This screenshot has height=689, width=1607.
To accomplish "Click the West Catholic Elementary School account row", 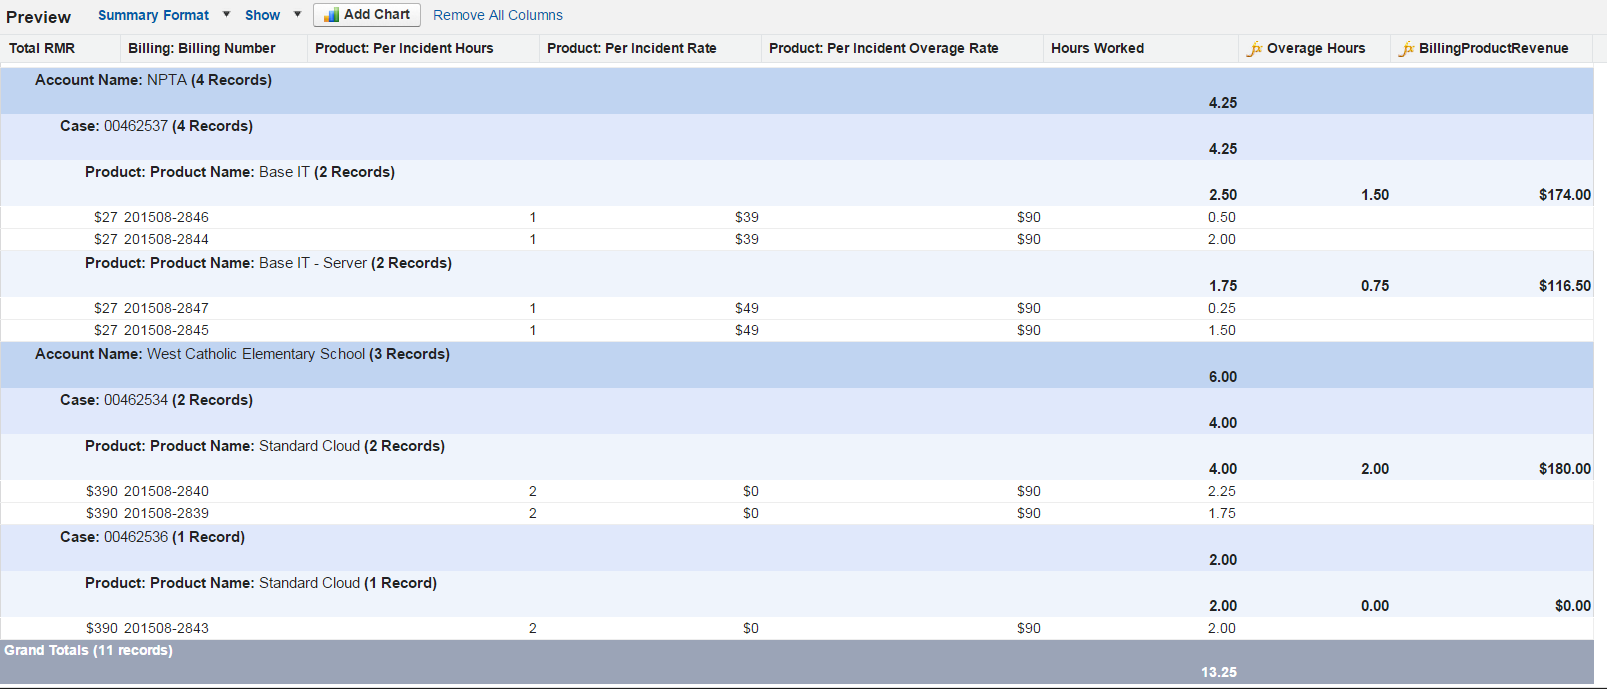I will click(242, 354).
